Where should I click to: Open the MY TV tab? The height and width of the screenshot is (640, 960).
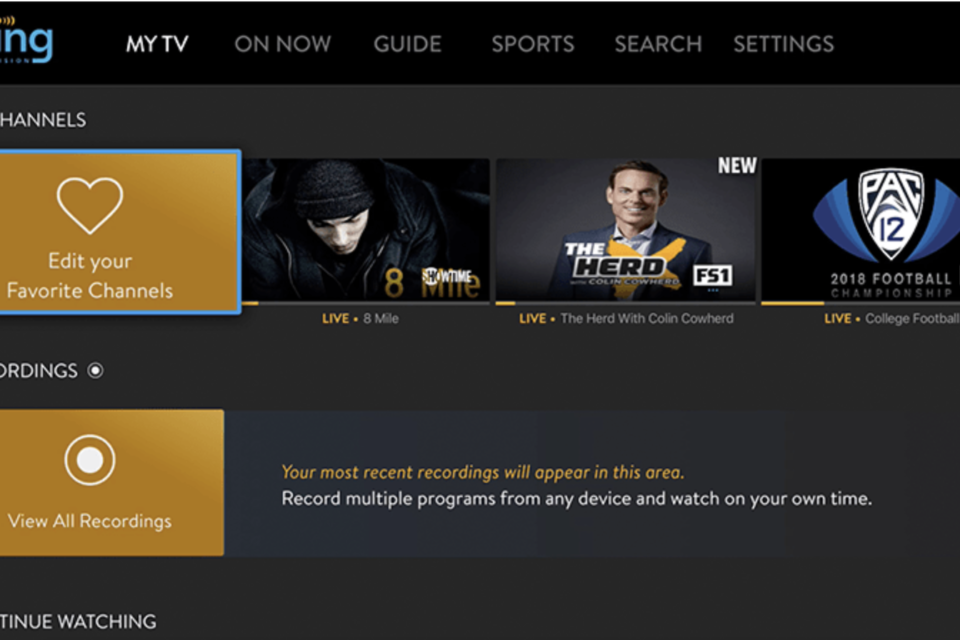157,44
